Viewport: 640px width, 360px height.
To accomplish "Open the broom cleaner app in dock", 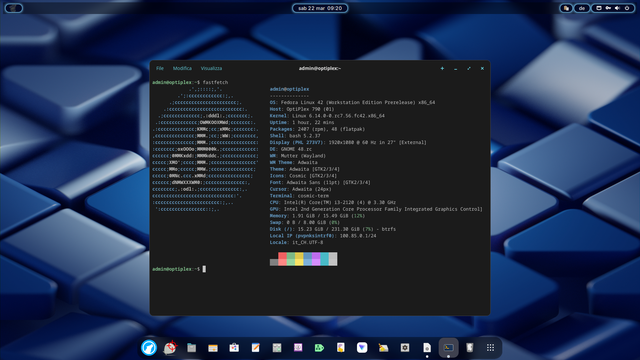I will click(x=383, y=348).
